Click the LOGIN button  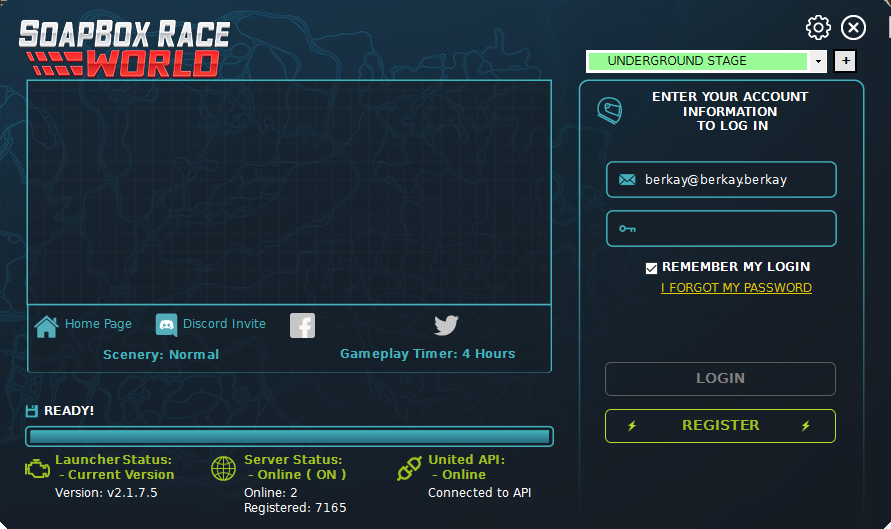(x=721, y=378)
